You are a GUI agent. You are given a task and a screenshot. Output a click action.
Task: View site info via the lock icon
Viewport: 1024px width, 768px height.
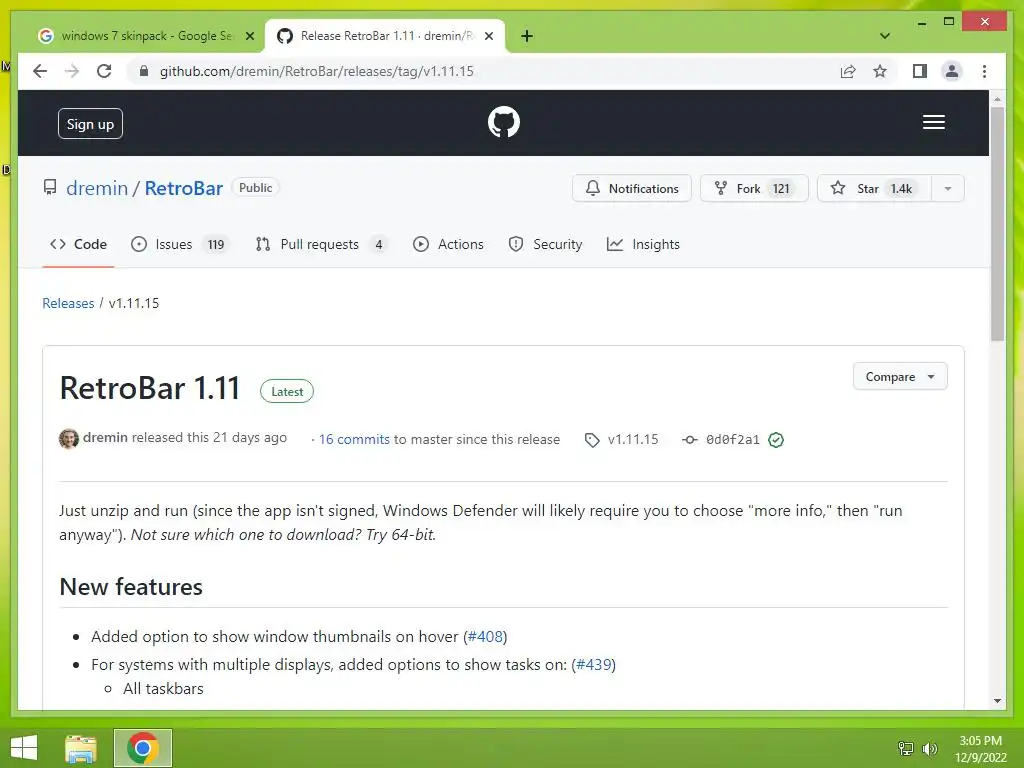coord(144,71)
